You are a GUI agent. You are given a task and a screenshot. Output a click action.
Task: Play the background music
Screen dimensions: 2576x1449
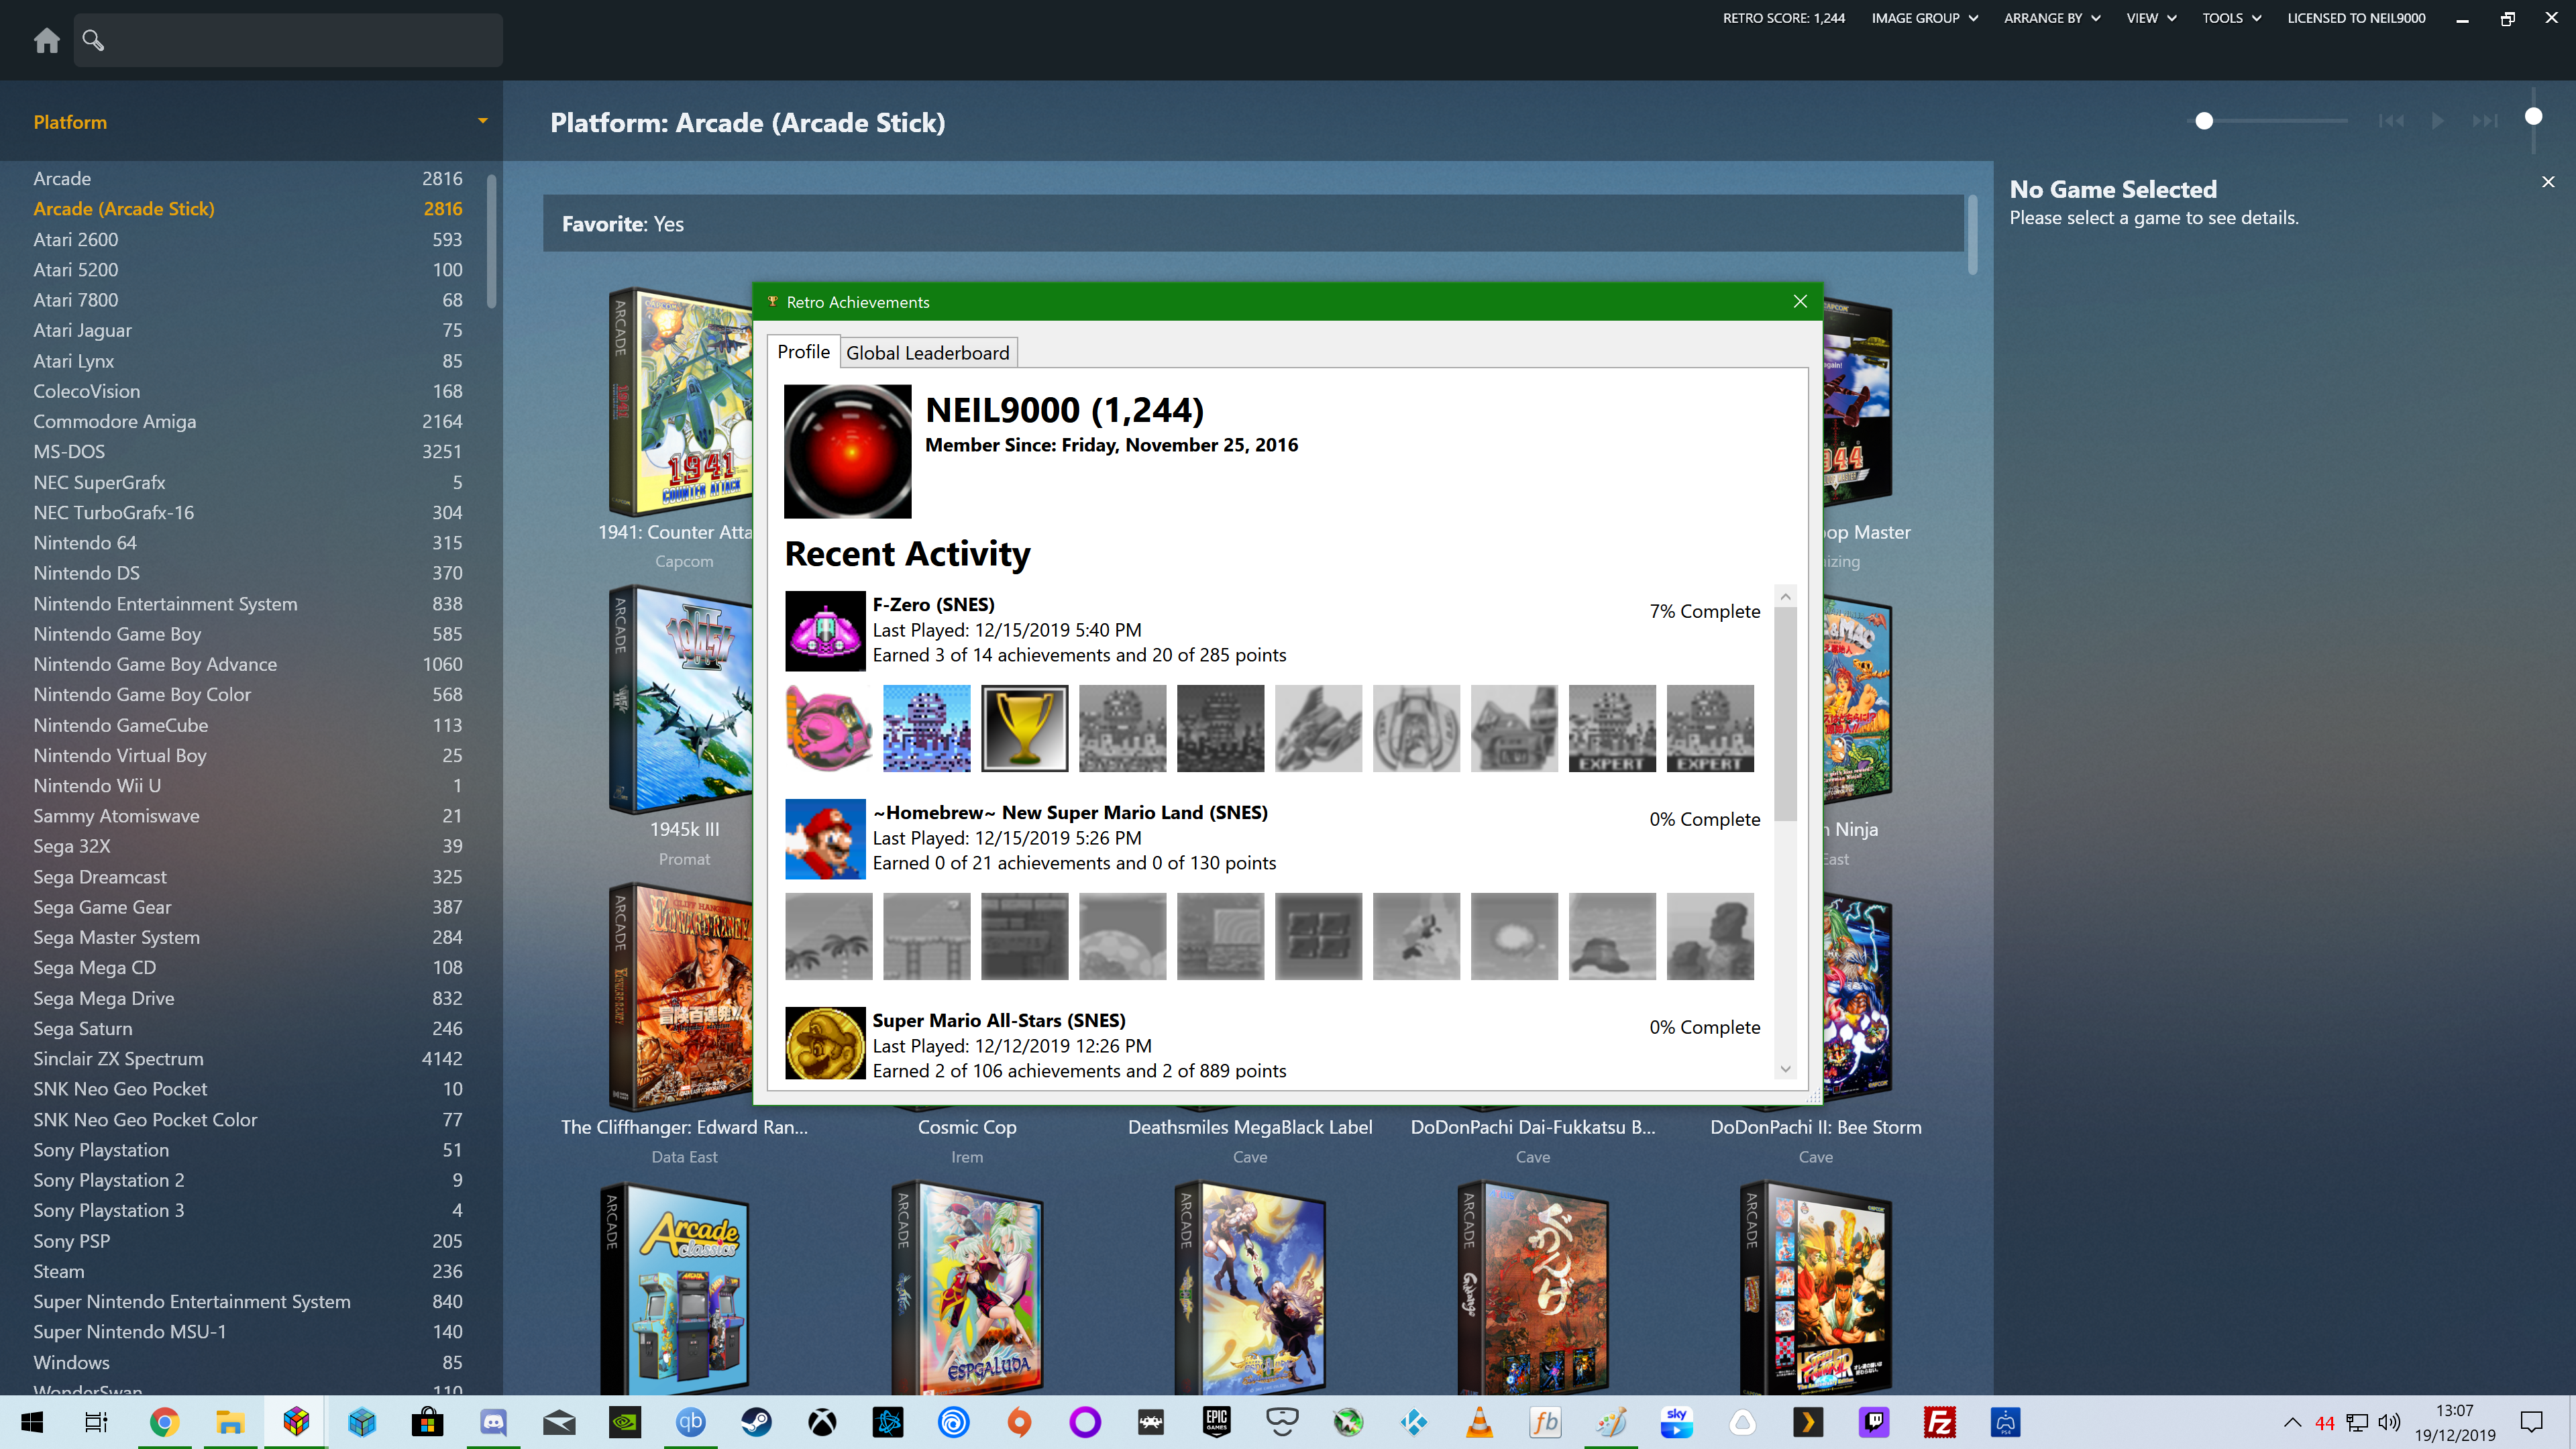[2438, 121]
